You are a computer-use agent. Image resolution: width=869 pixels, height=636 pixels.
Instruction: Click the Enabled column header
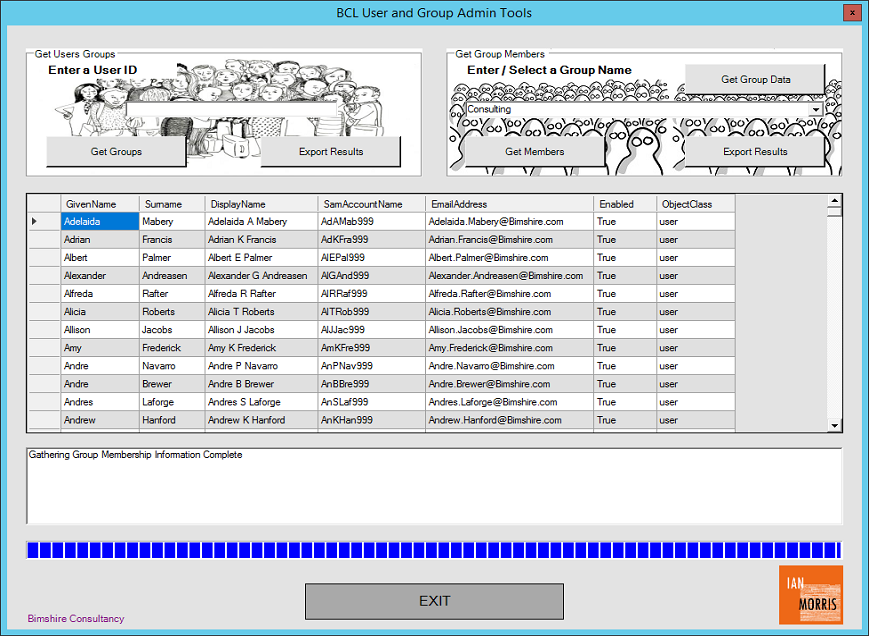(x=624, y=204)
